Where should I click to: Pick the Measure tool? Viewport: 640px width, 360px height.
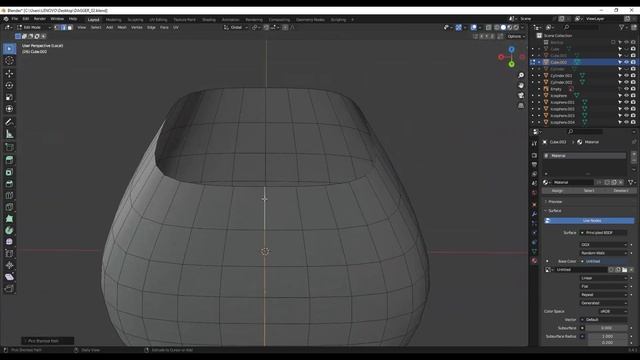tap(9, 134)
